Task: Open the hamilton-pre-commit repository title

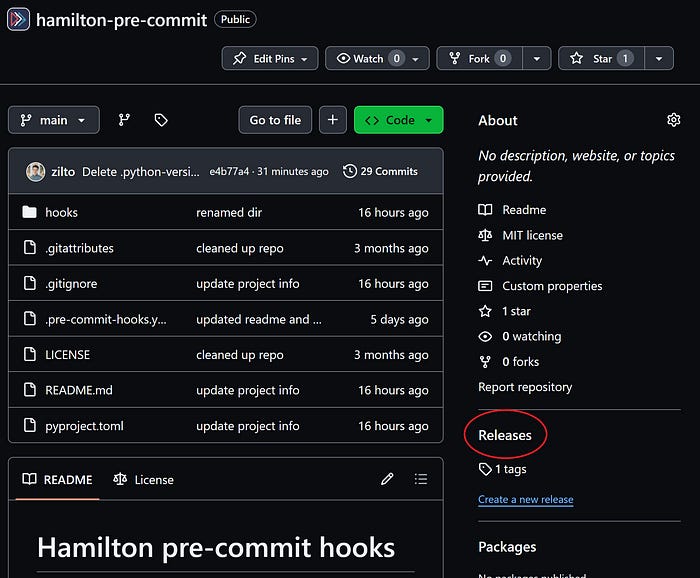Action: [121, 20]
